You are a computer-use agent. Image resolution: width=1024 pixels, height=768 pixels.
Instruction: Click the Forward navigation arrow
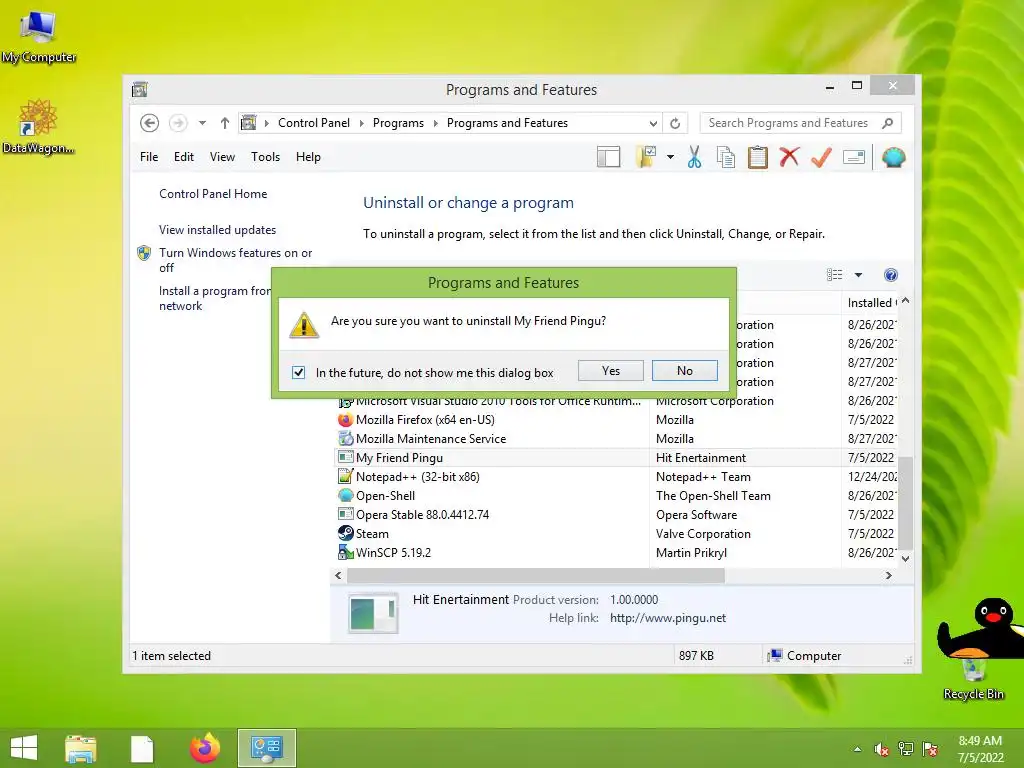pyautogui.click(x=178, y=123)
